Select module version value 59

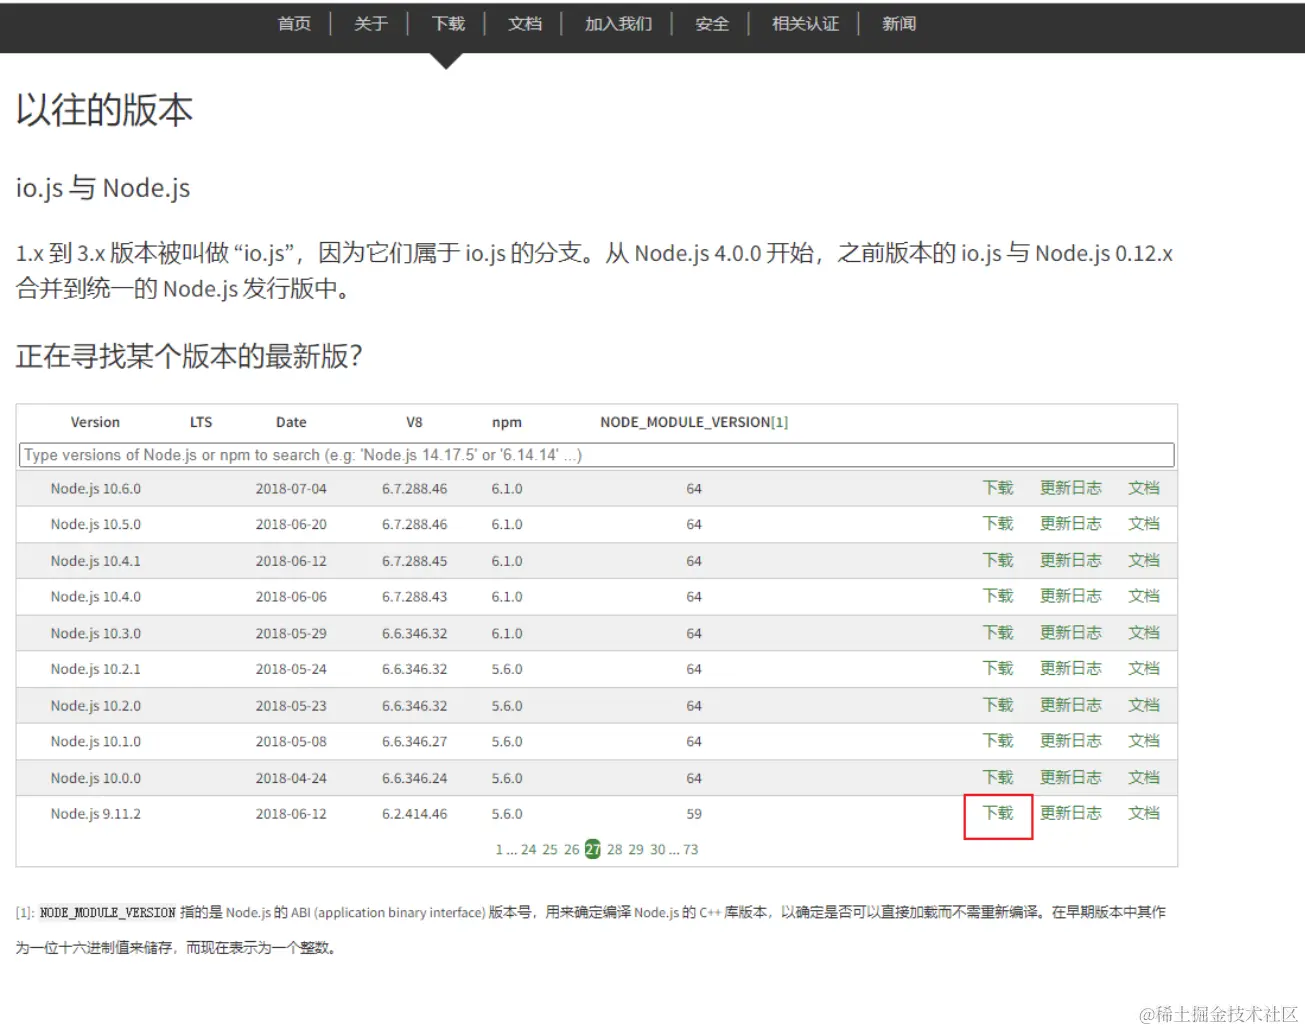click(694, 815)
